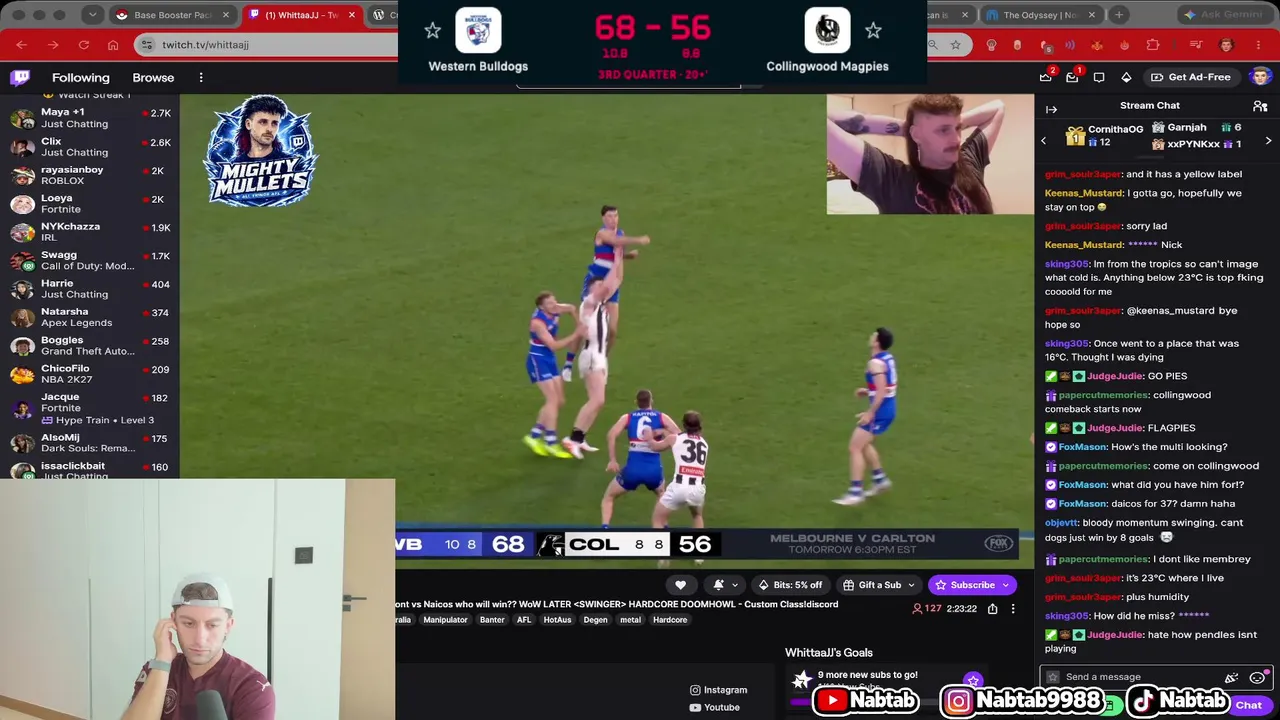This screenshot has width=1280, height=720.
Task: Click the Bits: 5% off button
Action: pyautogui.click(x=790, y=585)
